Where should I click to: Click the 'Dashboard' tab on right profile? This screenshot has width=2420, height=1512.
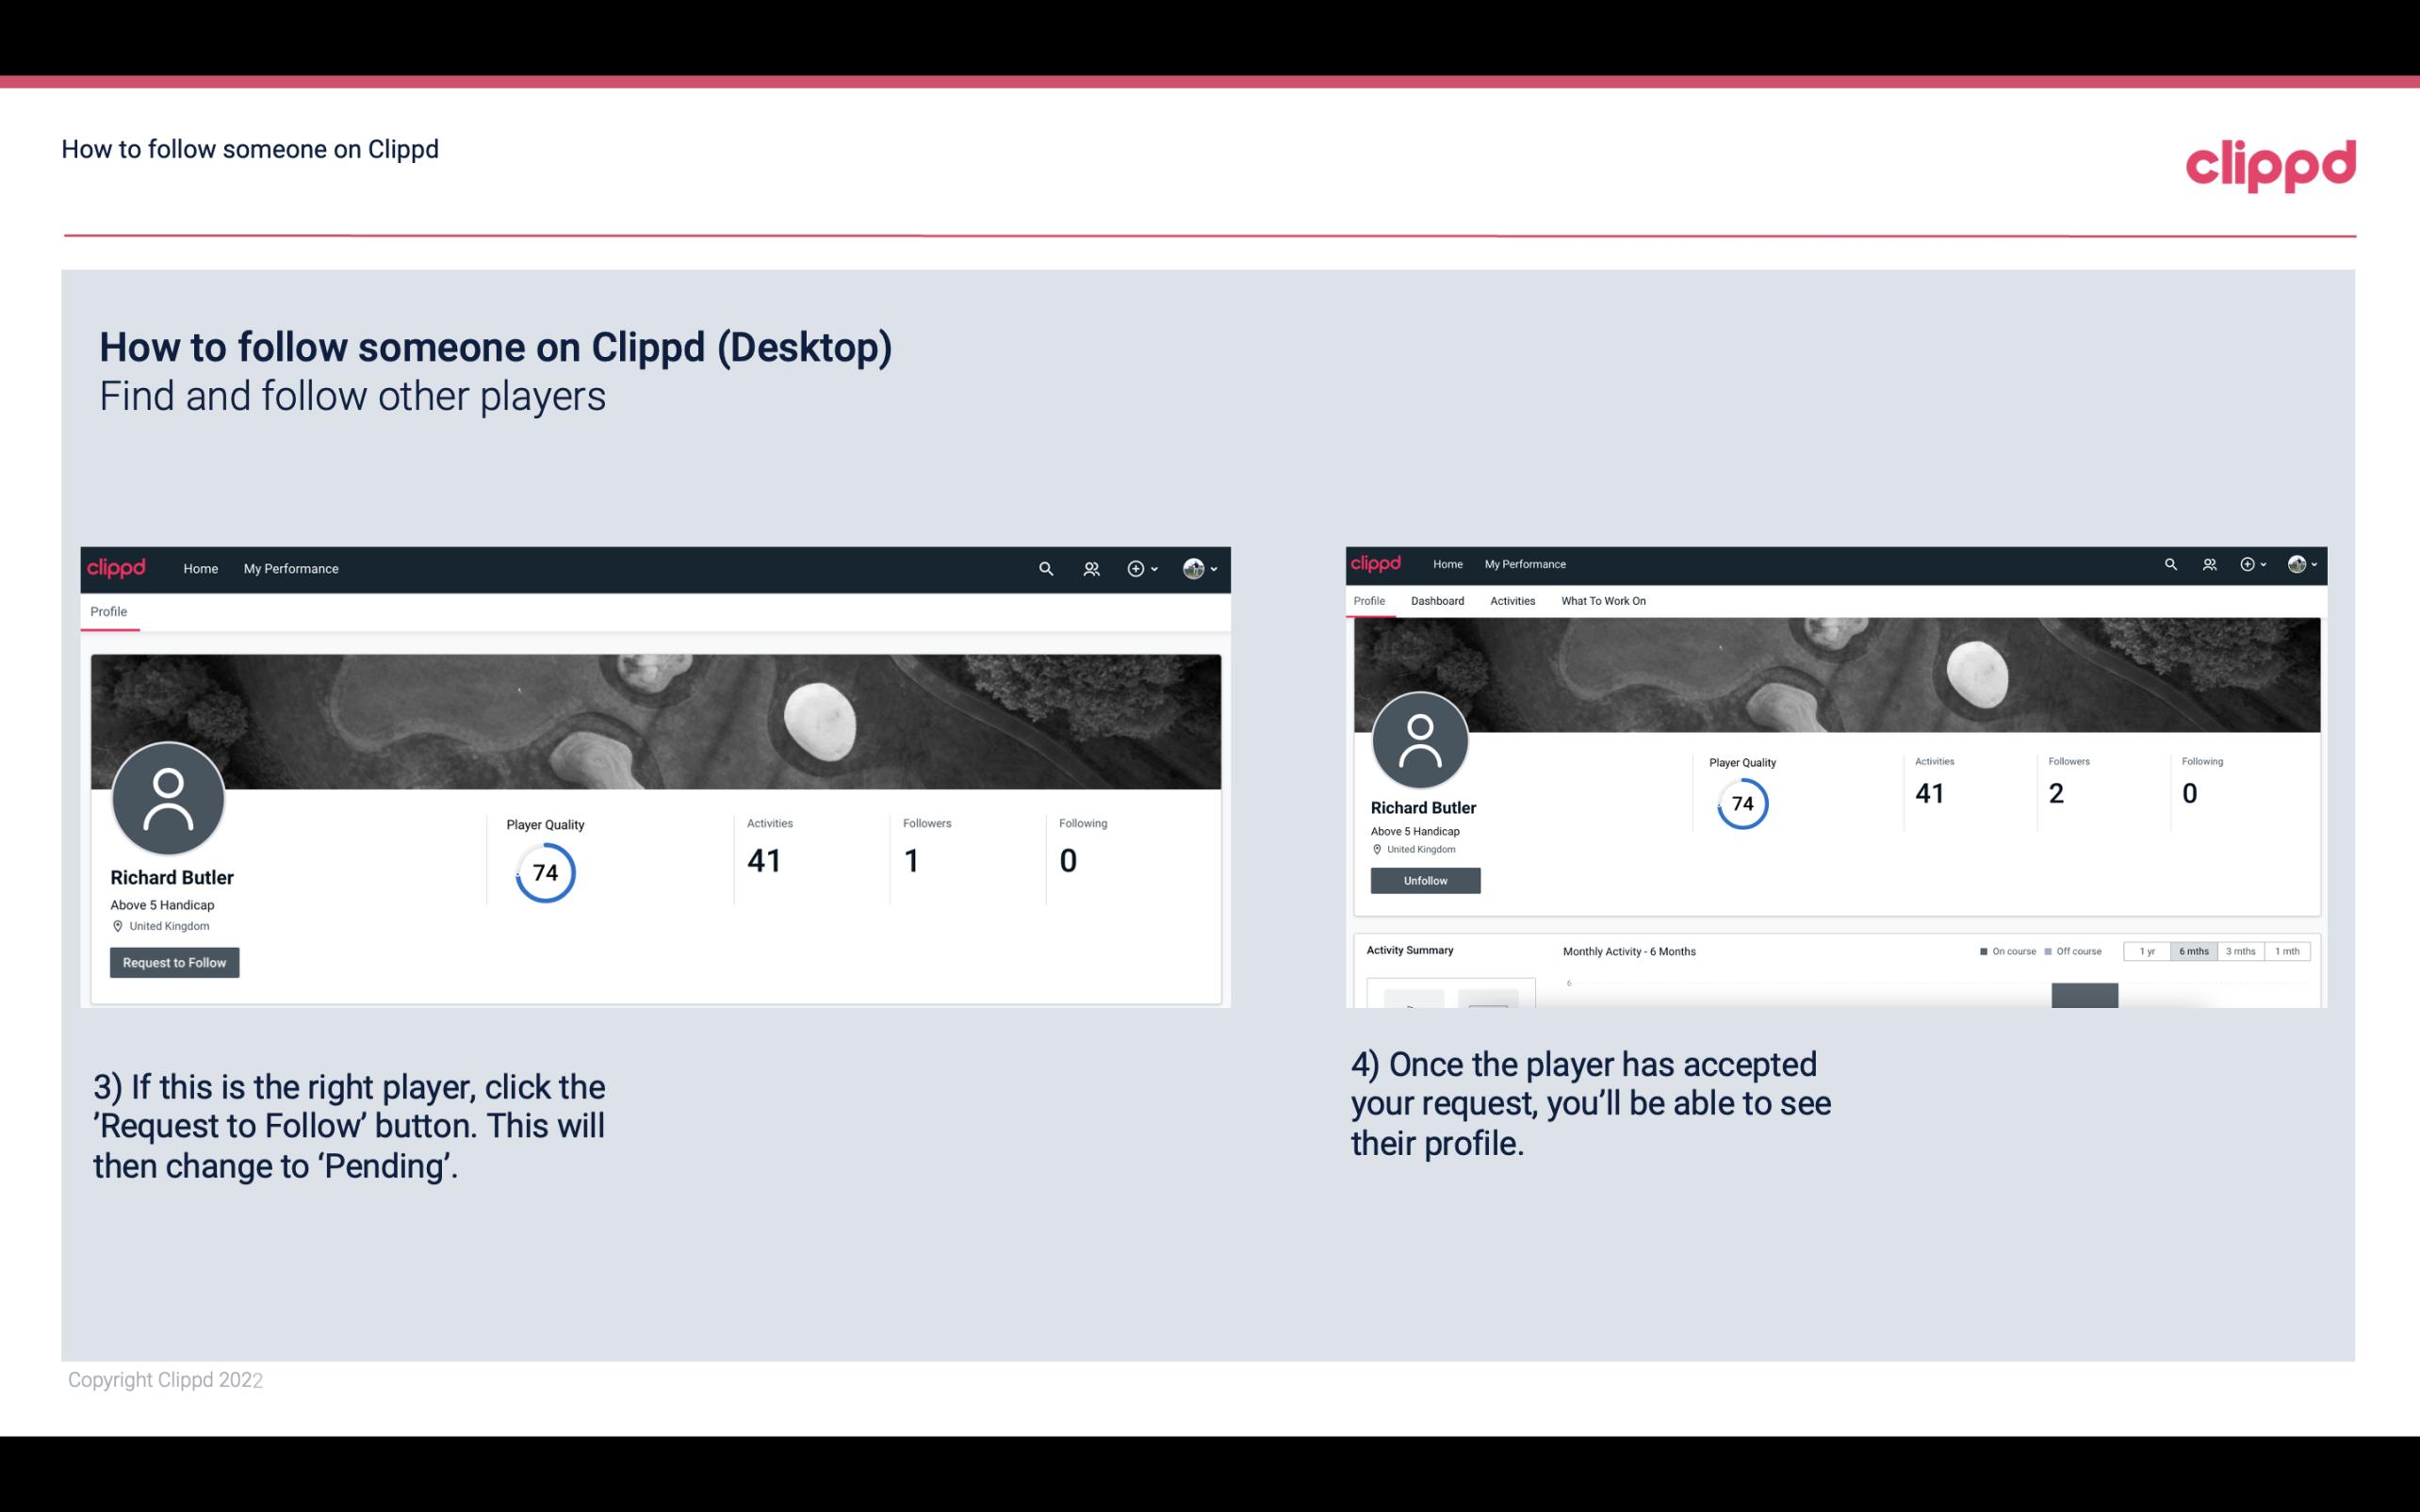pos(1437,601)
